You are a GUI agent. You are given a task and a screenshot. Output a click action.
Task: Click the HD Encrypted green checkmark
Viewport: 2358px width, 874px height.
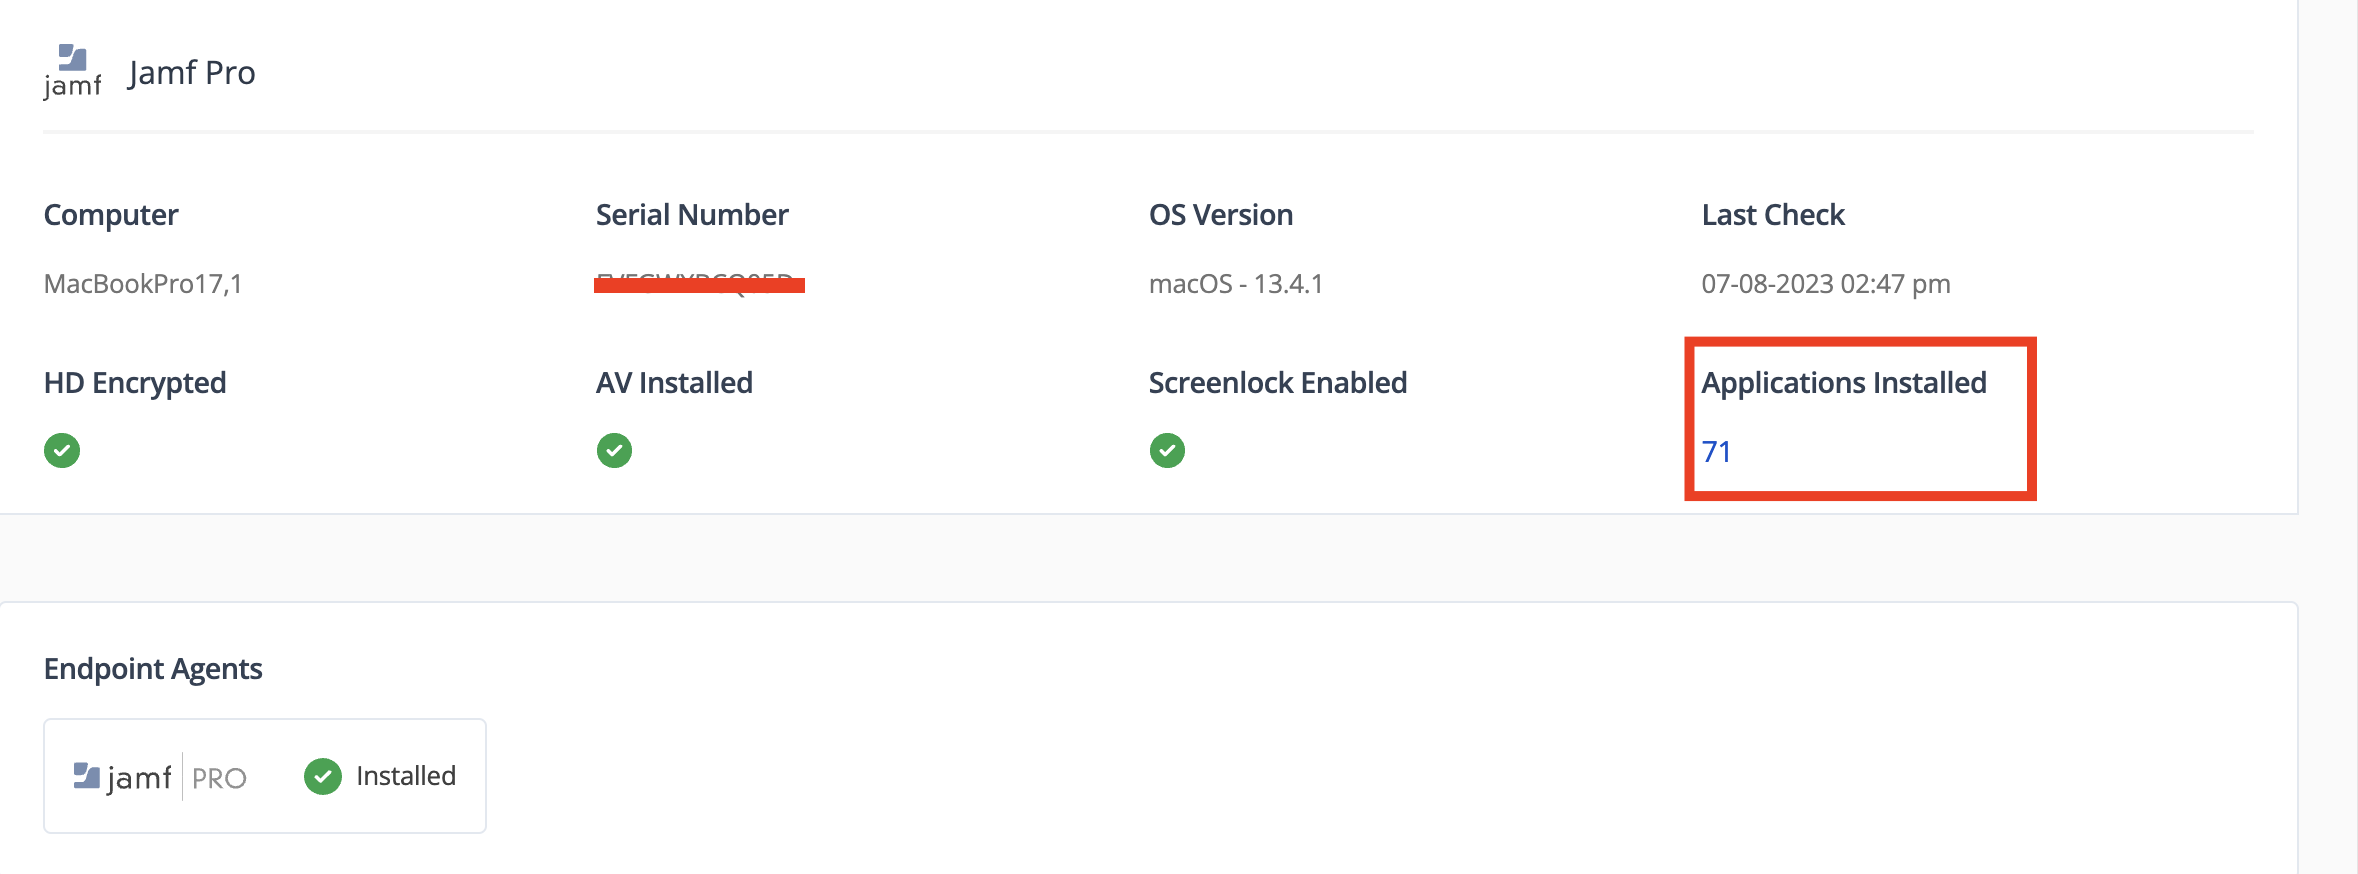tap(62, 451)
